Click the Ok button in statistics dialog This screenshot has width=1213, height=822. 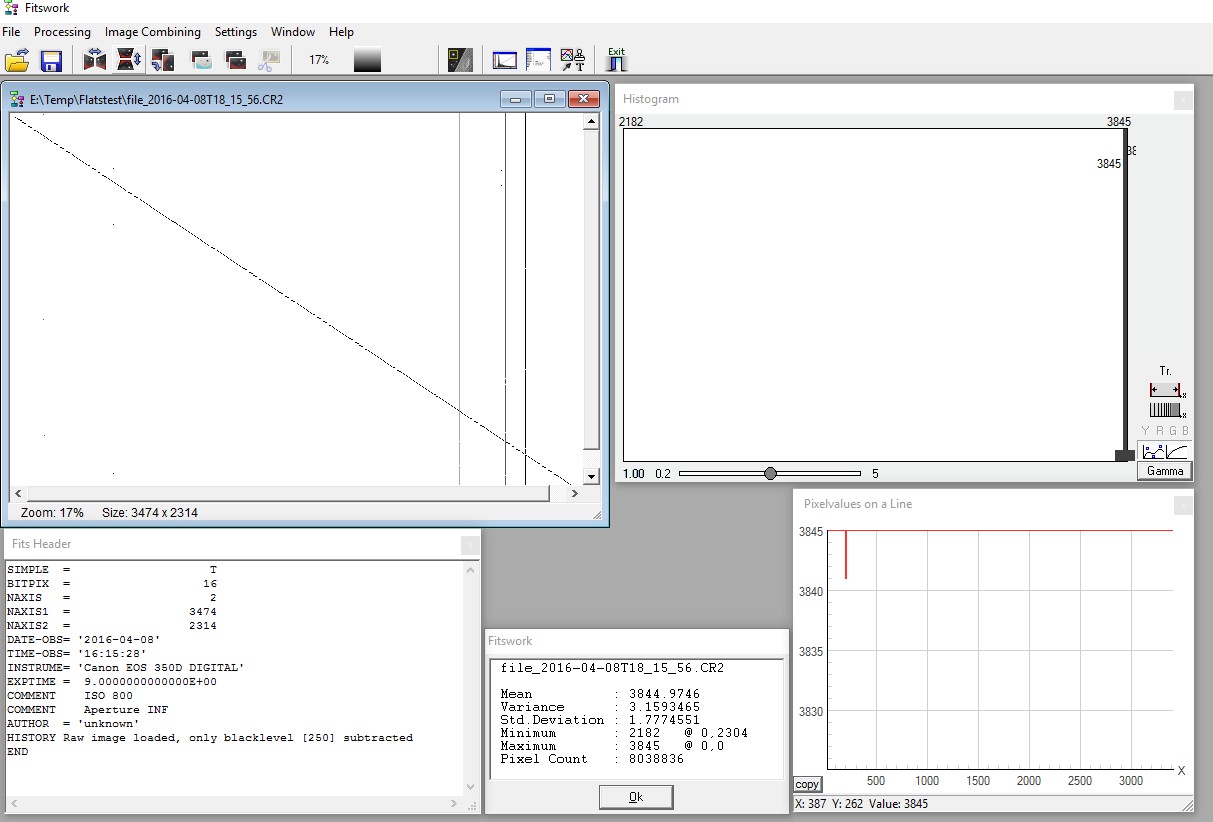(x=636, y=797)
